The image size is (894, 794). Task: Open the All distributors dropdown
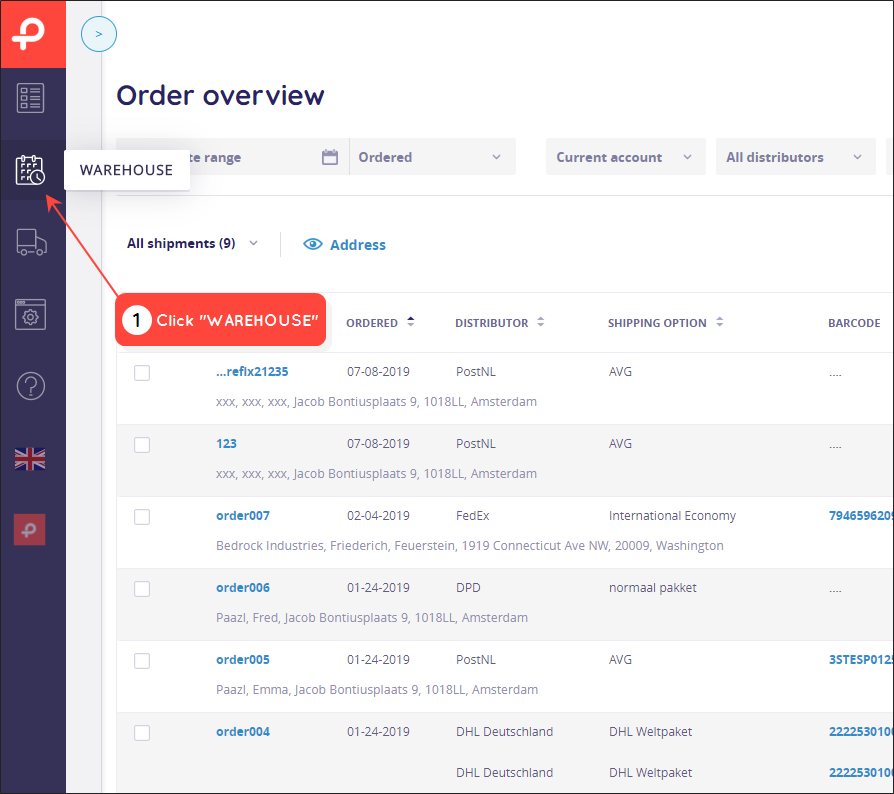(x=795, y=157)
